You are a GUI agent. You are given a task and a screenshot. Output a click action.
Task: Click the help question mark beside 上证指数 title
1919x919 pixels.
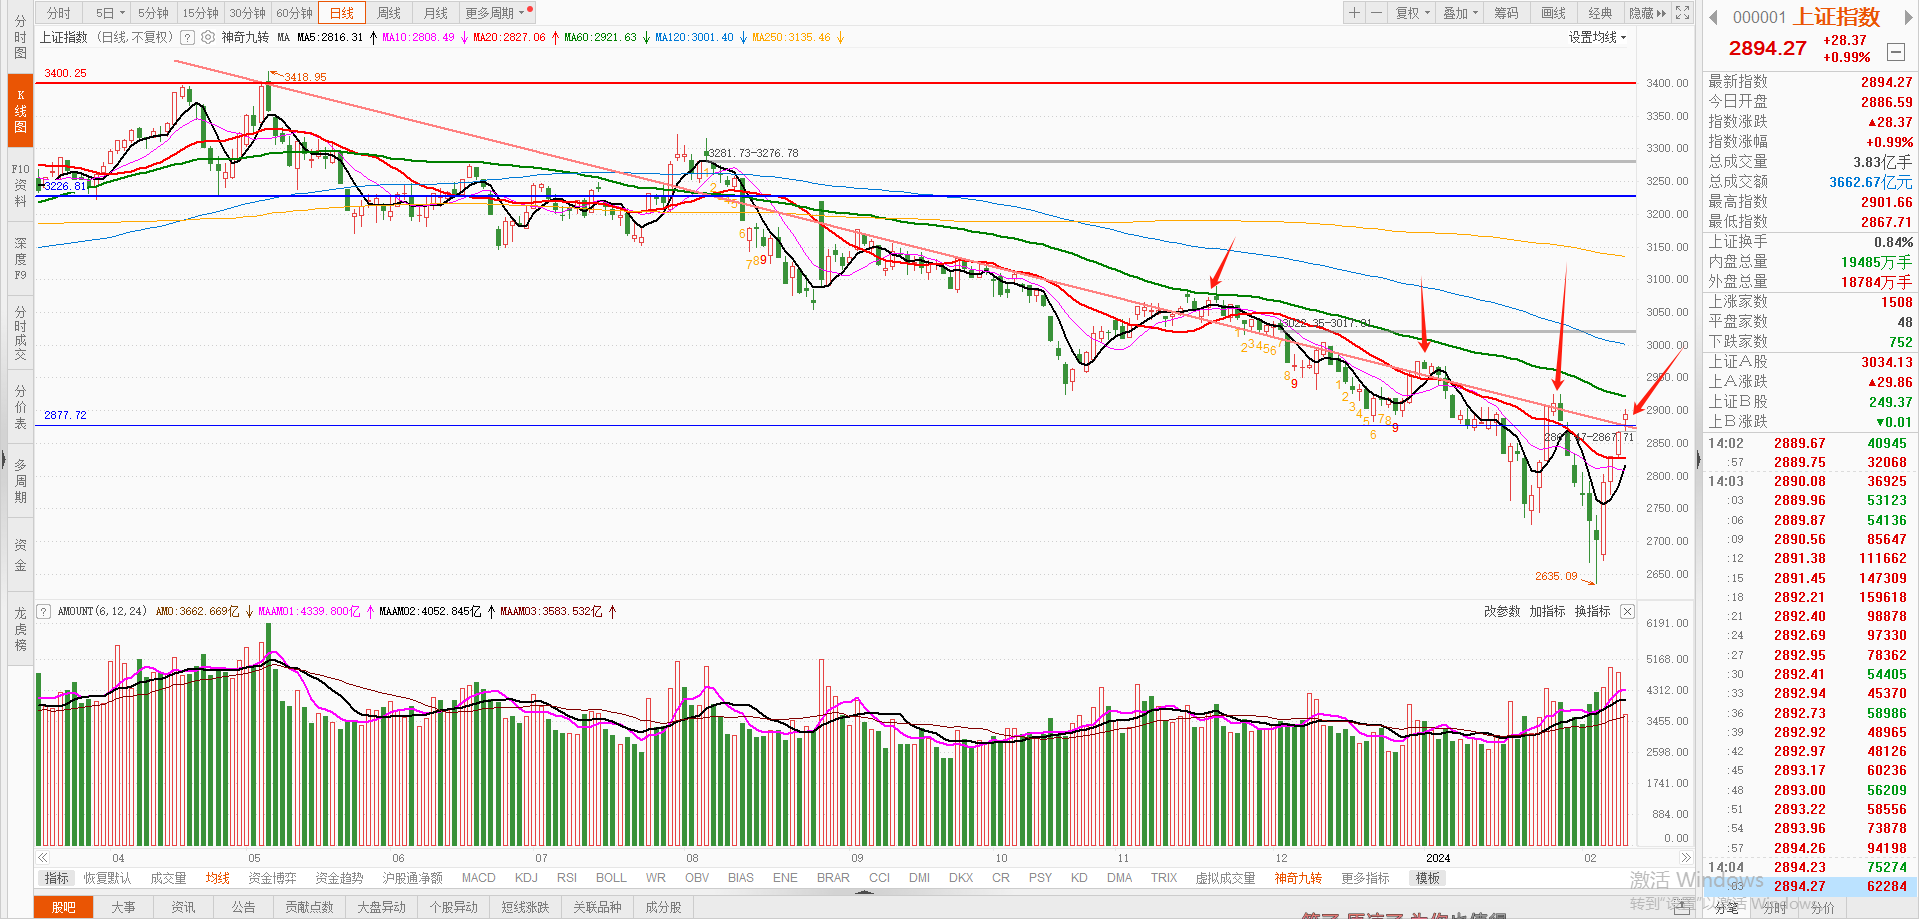pyautogui.click(x=187, y=37)
